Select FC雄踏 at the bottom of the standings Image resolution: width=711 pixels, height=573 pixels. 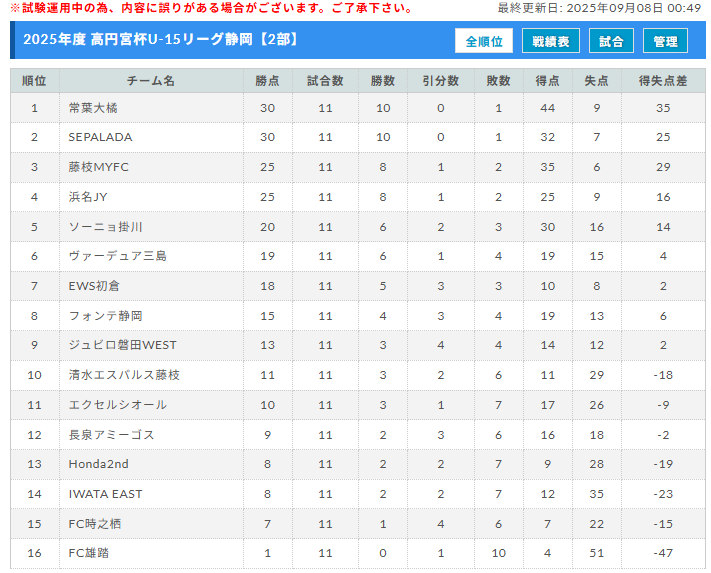(x=88, y=553)
